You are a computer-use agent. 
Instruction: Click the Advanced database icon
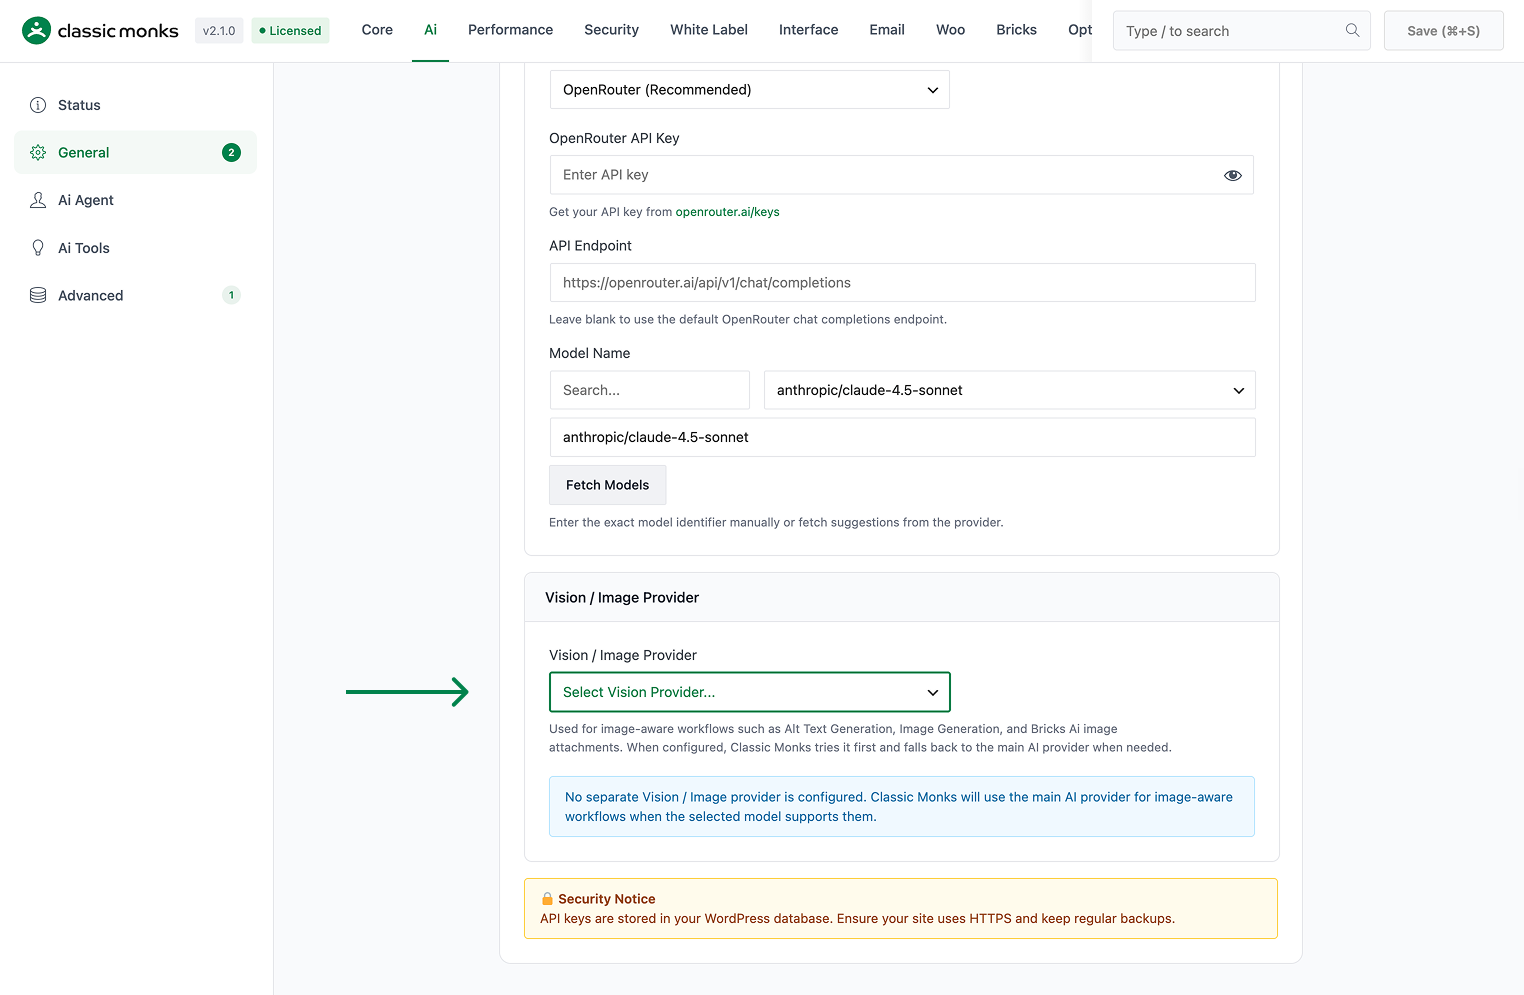(38, 295)
